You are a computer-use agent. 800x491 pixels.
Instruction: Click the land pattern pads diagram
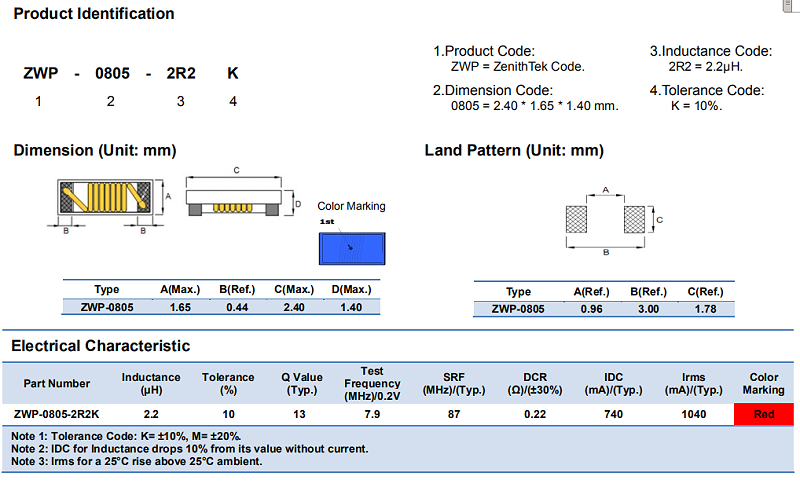click(x=606, y=219)
